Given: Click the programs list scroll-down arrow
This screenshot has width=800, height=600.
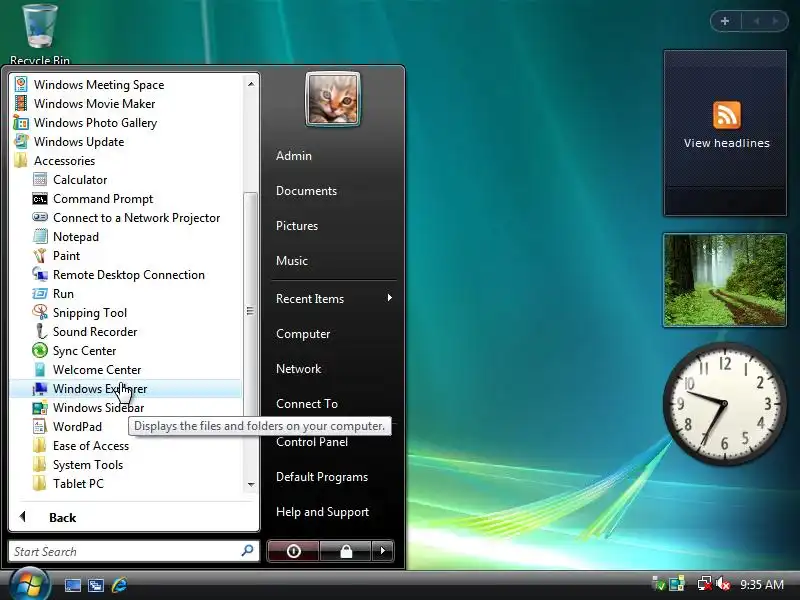Looking at the screenshot, I should pyautogui.click(x=251, y=484).
